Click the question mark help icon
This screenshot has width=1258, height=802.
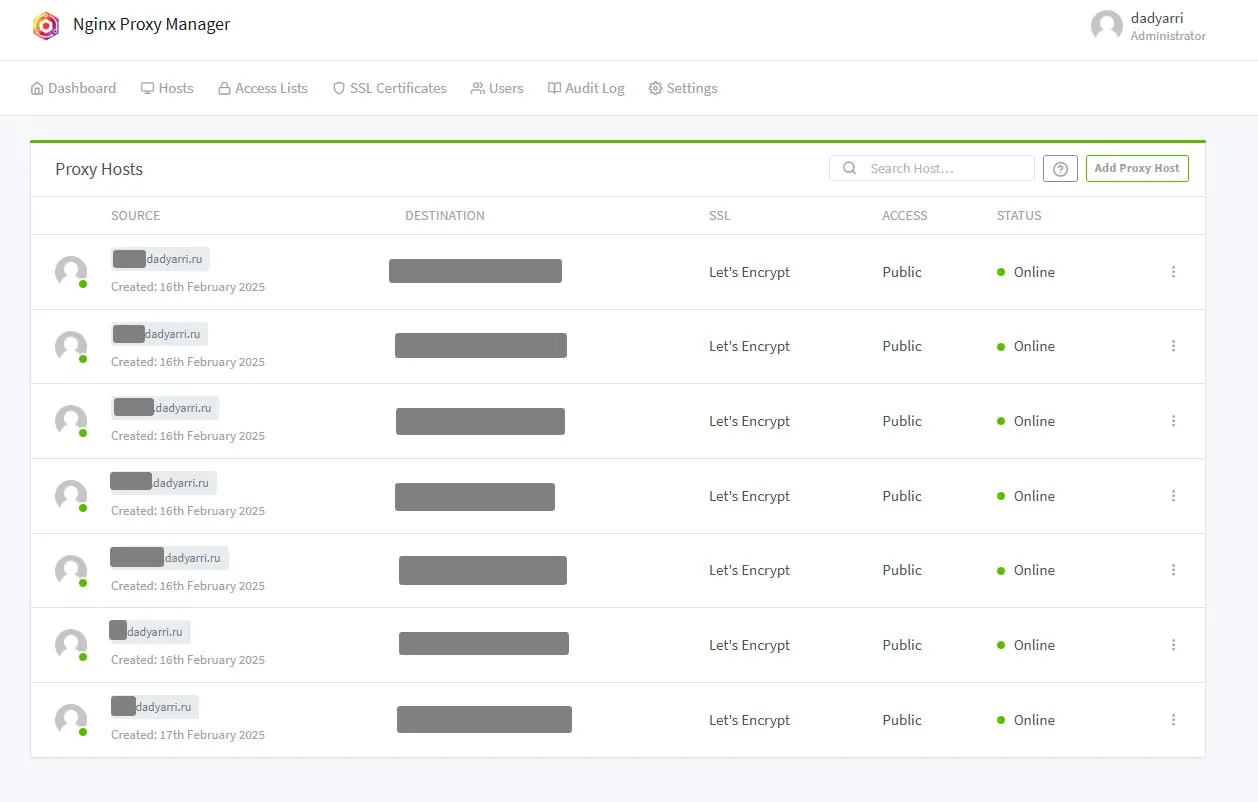point(1060,168)
